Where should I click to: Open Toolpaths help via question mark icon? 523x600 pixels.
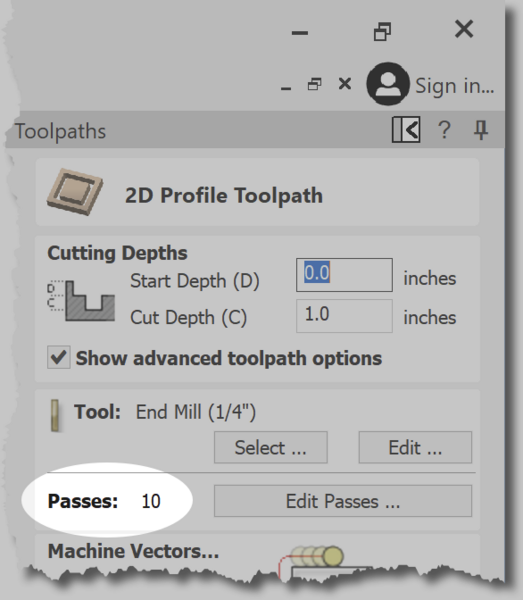(x=444, y=130)
